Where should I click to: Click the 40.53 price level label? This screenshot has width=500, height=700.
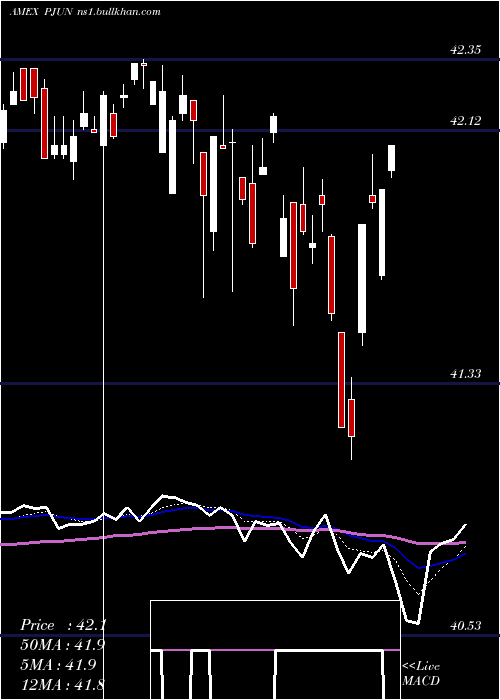click(465, 626)
